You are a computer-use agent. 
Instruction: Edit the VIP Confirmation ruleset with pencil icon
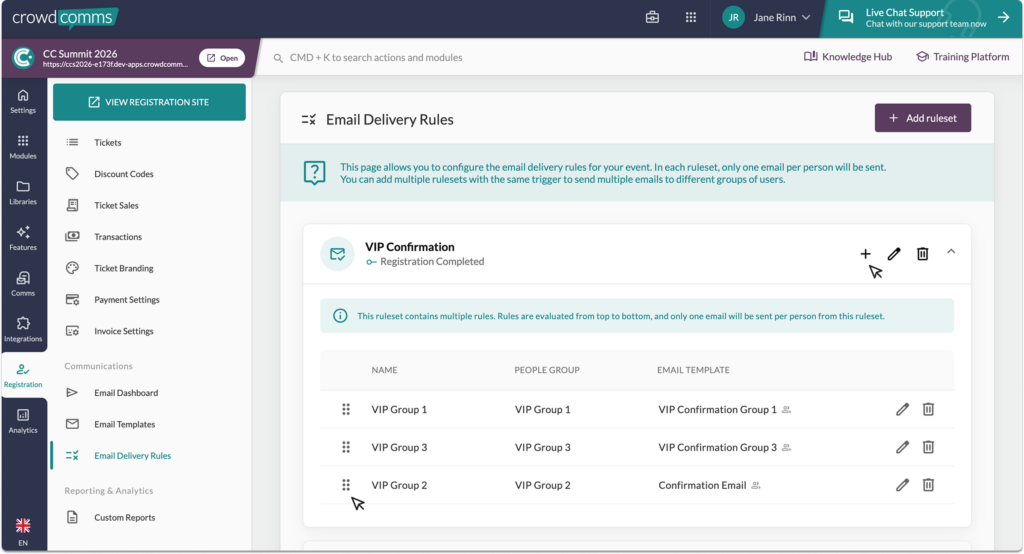894,254
